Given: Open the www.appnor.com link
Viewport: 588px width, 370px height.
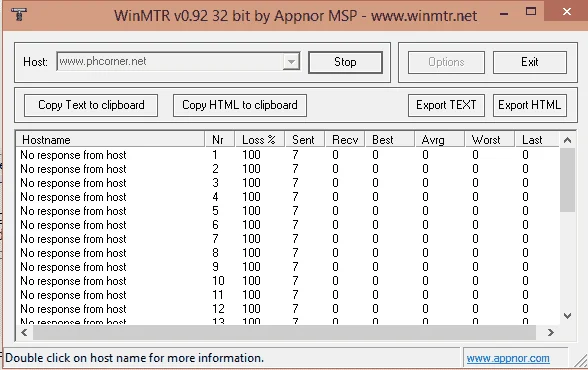Looking at the screenshot, I should (508, 358).
